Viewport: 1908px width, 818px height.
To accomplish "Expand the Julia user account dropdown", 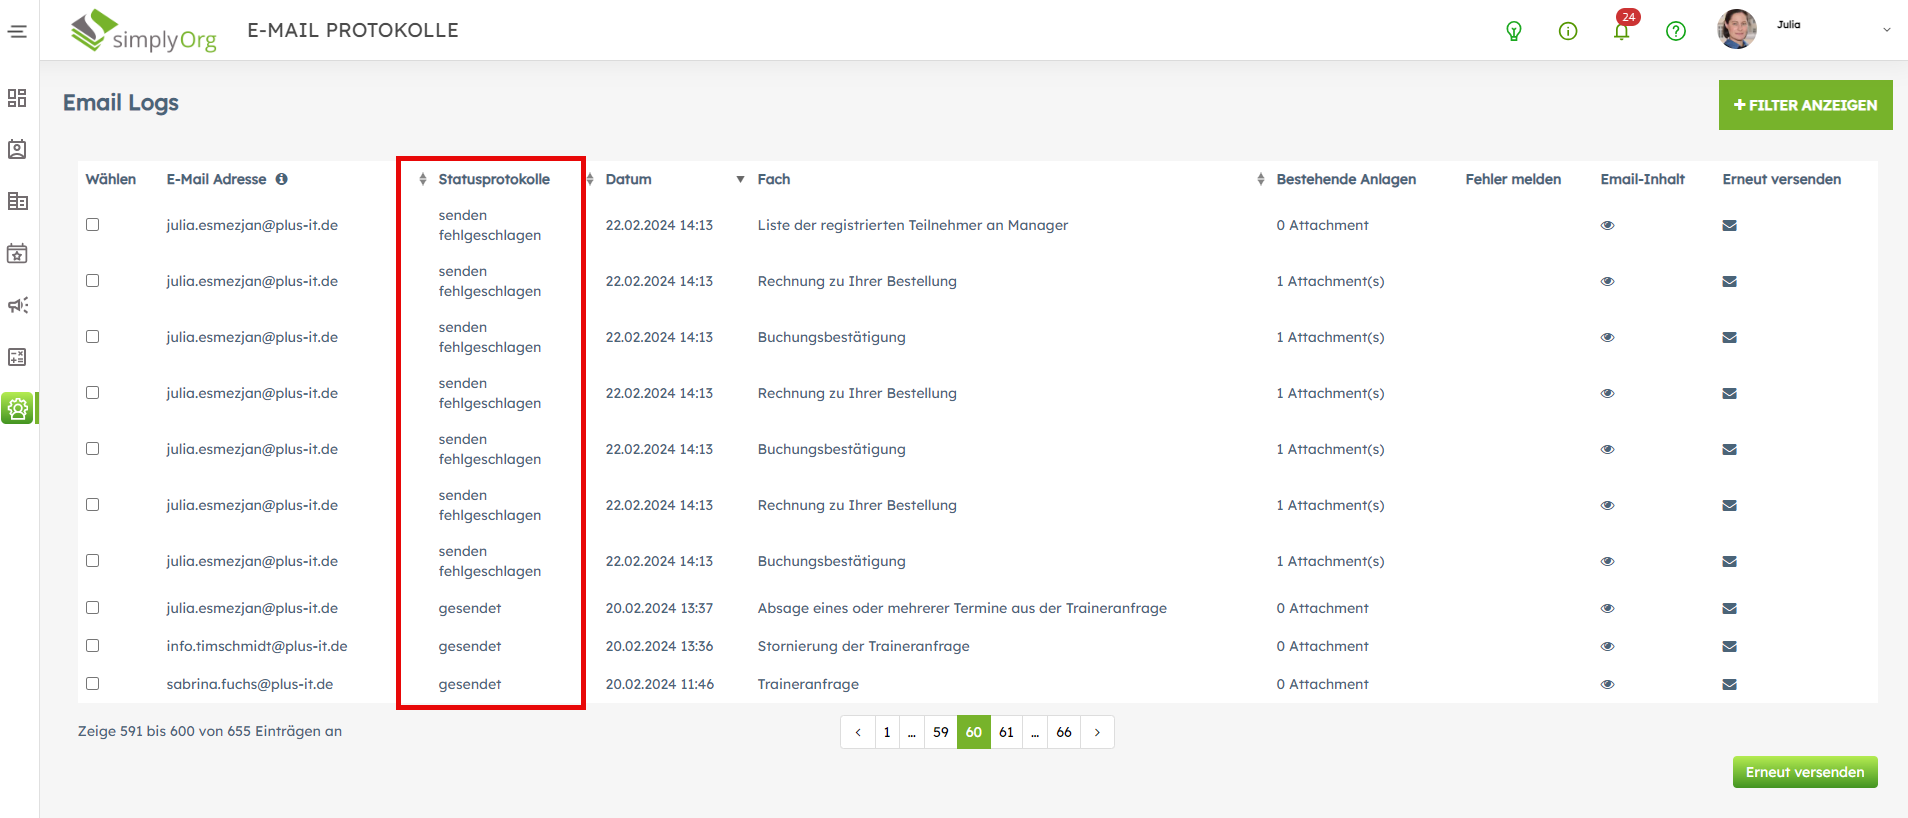I will (1885, 30).
